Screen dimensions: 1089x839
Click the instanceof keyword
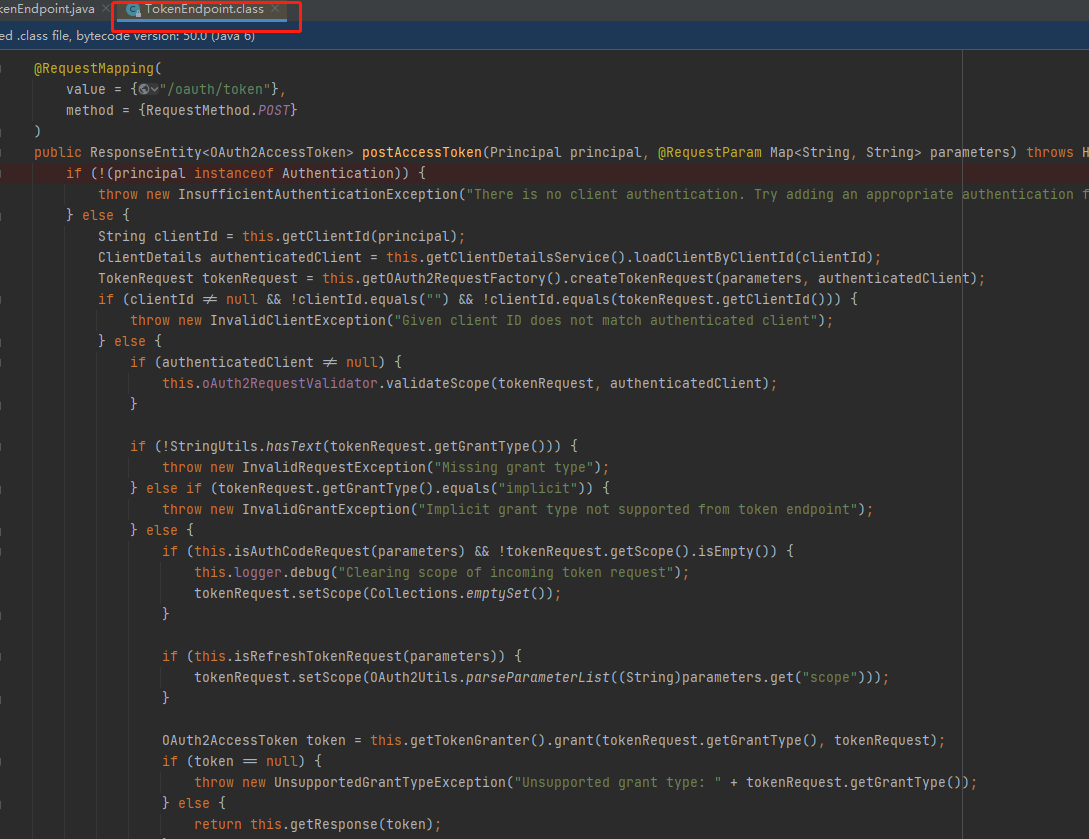[233, 173]
